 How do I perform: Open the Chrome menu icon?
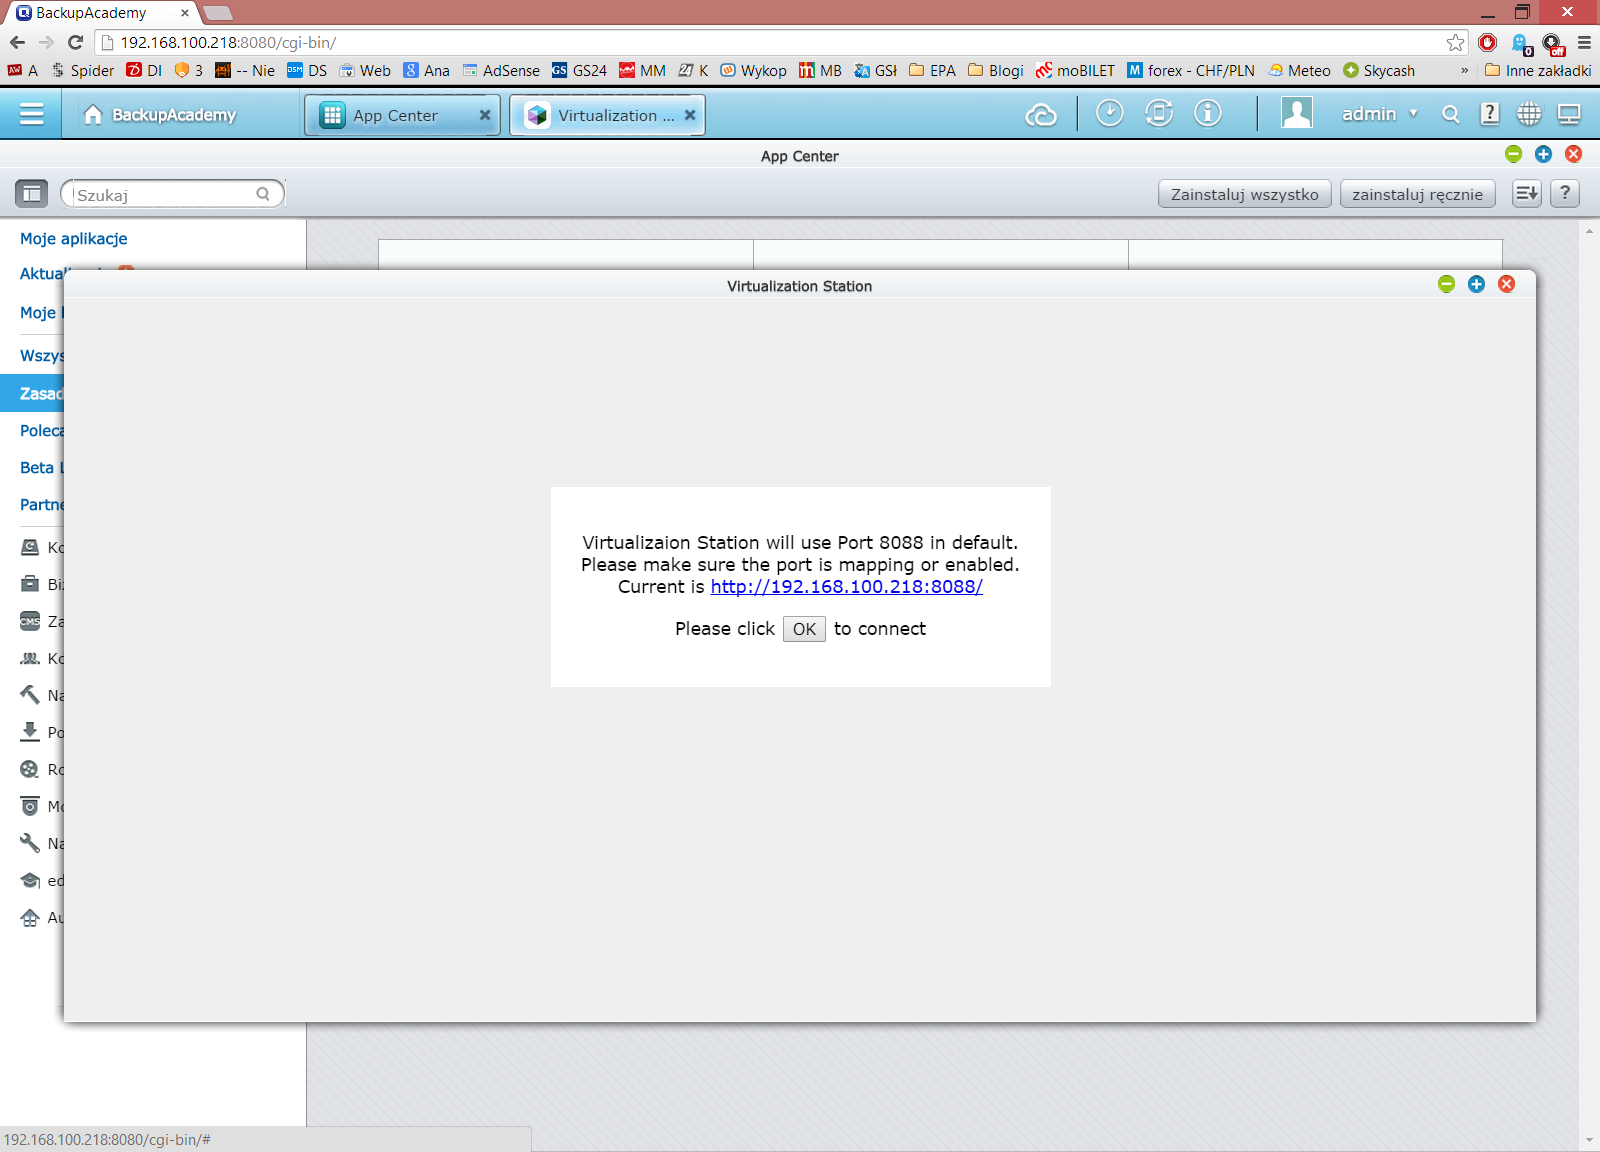[x=1584, y=42]
